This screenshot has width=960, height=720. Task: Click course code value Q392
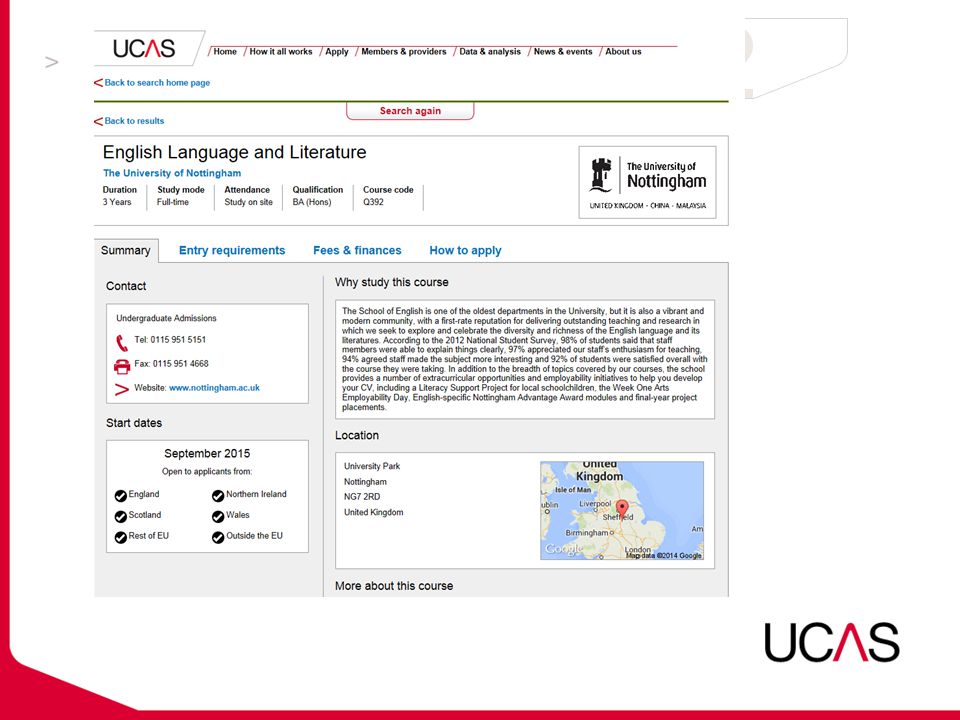point(373,202)
